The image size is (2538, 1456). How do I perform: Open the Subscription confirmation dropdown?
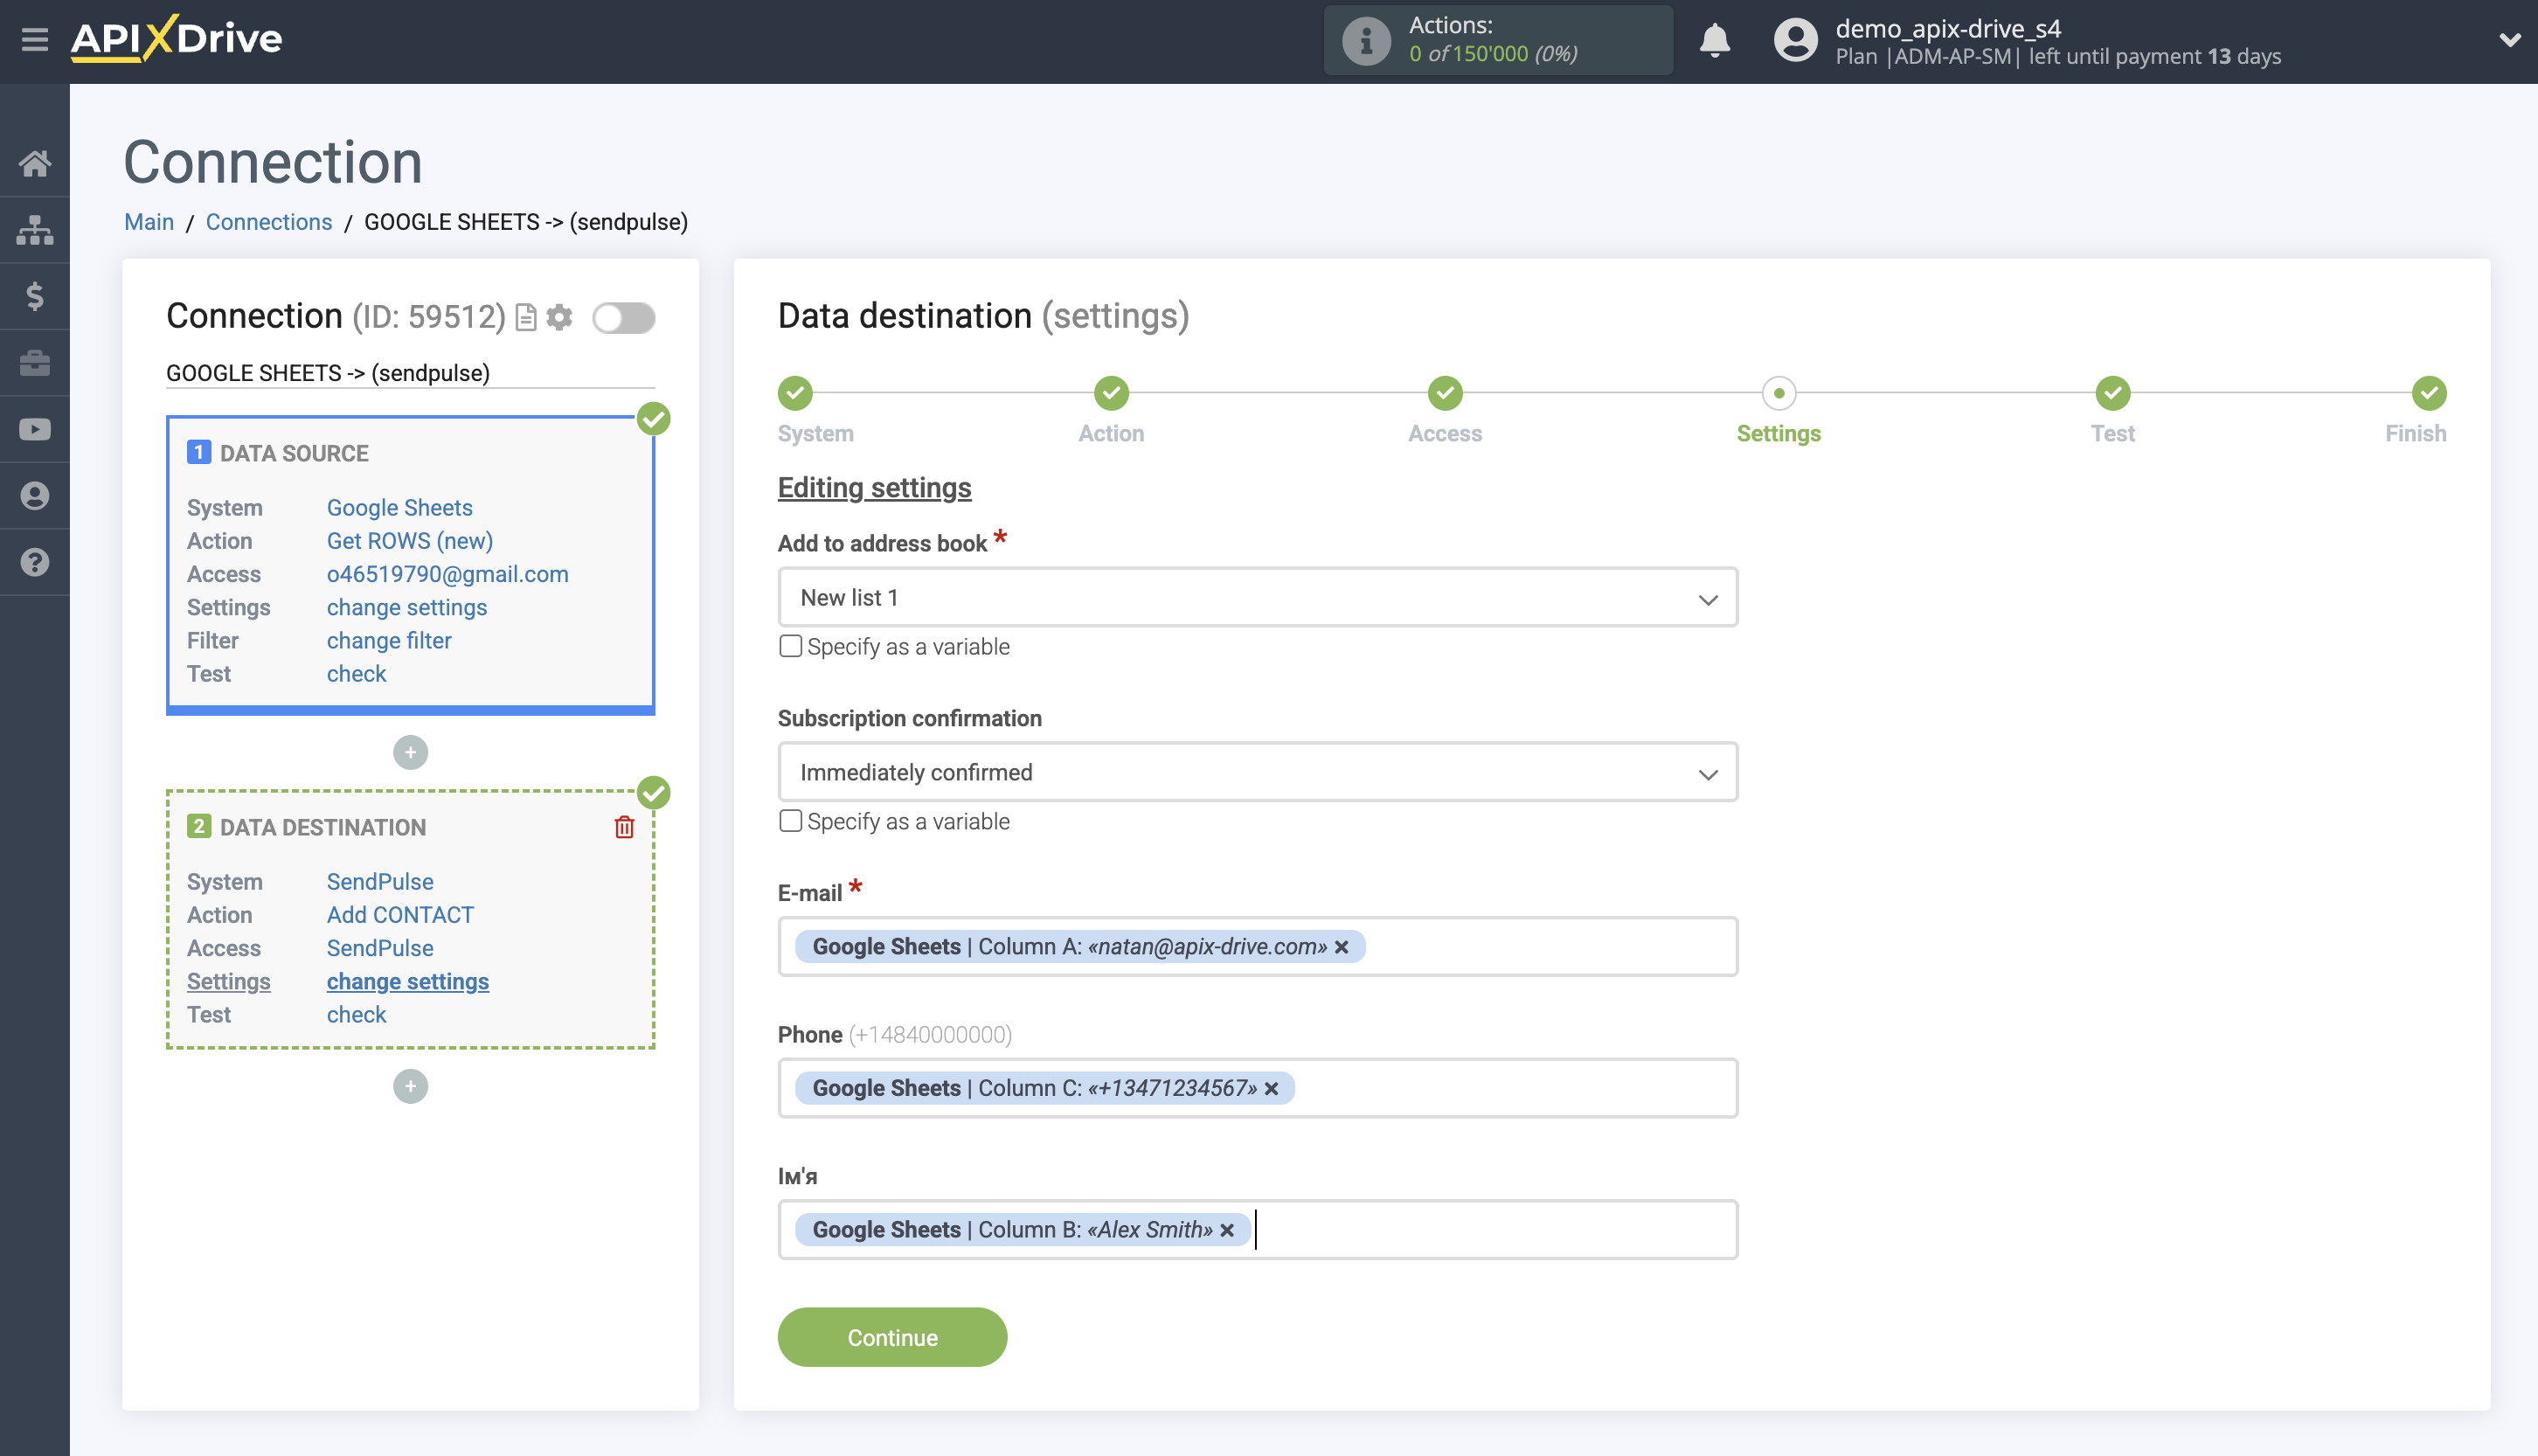[1258, 772]
